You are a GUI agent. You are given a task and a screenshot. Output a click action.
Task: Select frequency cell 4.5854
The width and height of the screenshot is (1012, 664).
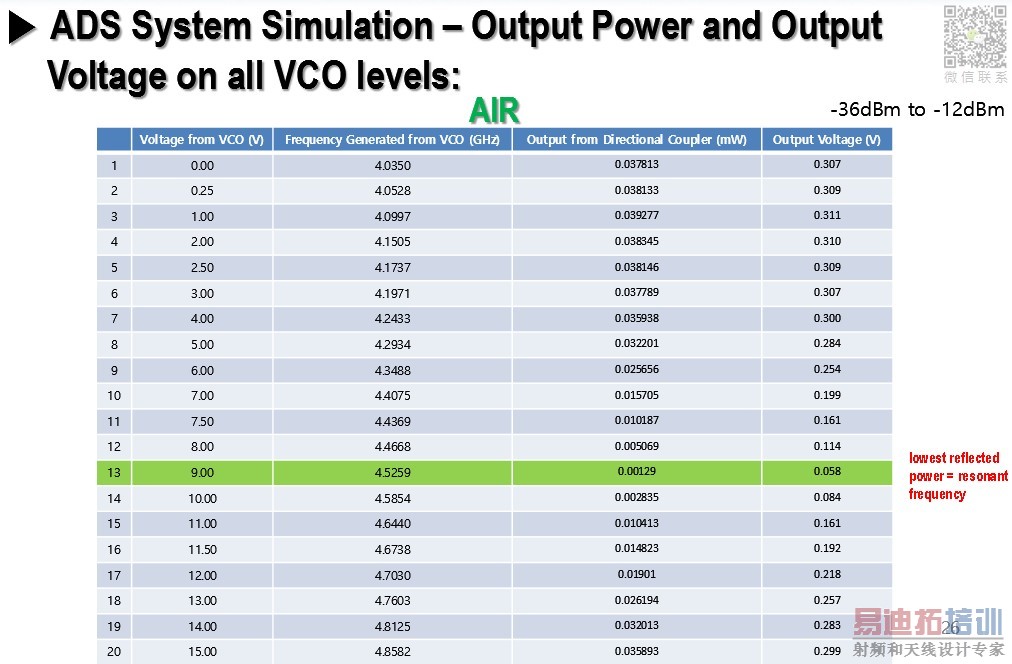tap(392, 498)
